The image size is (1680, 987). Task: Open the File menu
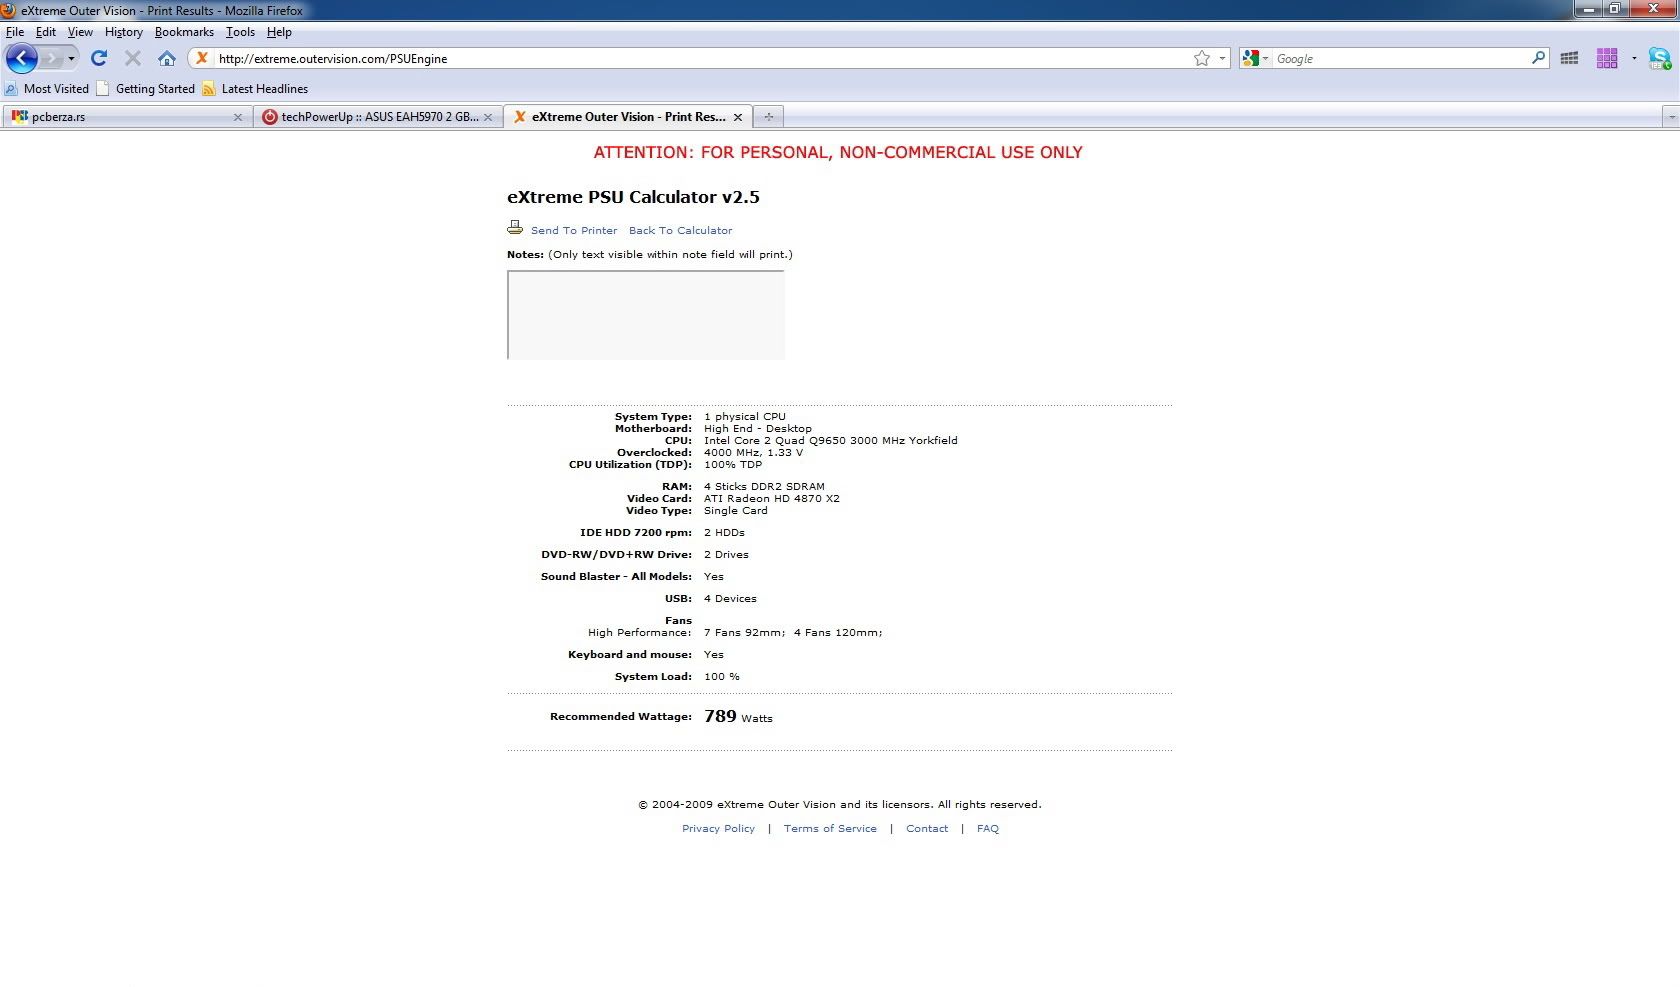pyautogui.click(x=15, y=32)
